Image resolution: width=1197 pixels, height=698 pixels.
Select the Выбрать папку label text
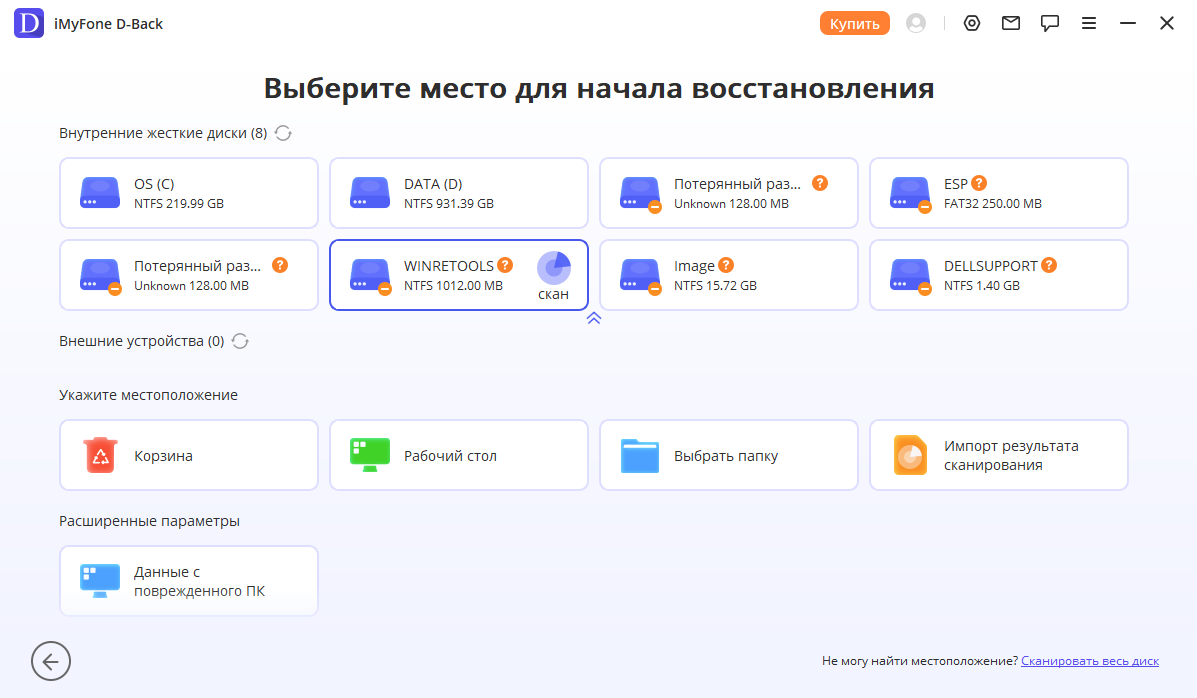pyautogui.click(x=726, y=456)
